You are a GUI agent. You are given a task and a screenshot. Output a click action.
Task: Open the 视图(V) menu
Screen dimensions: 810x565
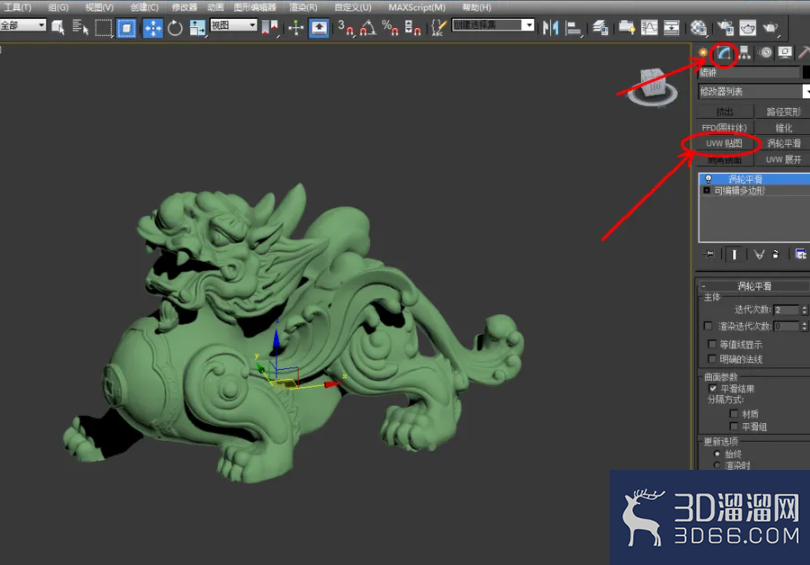(x=99, y=7)
